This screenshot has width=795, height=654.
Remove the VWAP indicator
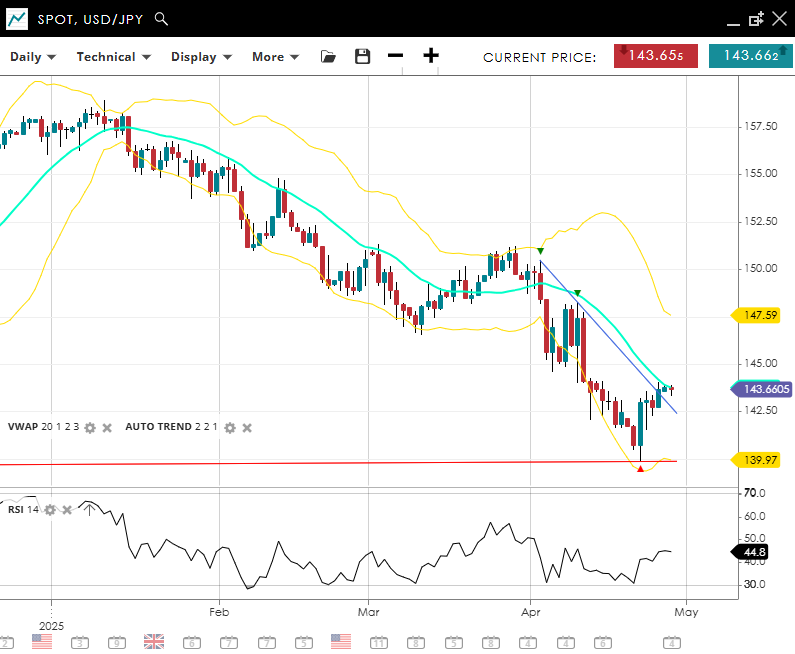pos(107,427)
